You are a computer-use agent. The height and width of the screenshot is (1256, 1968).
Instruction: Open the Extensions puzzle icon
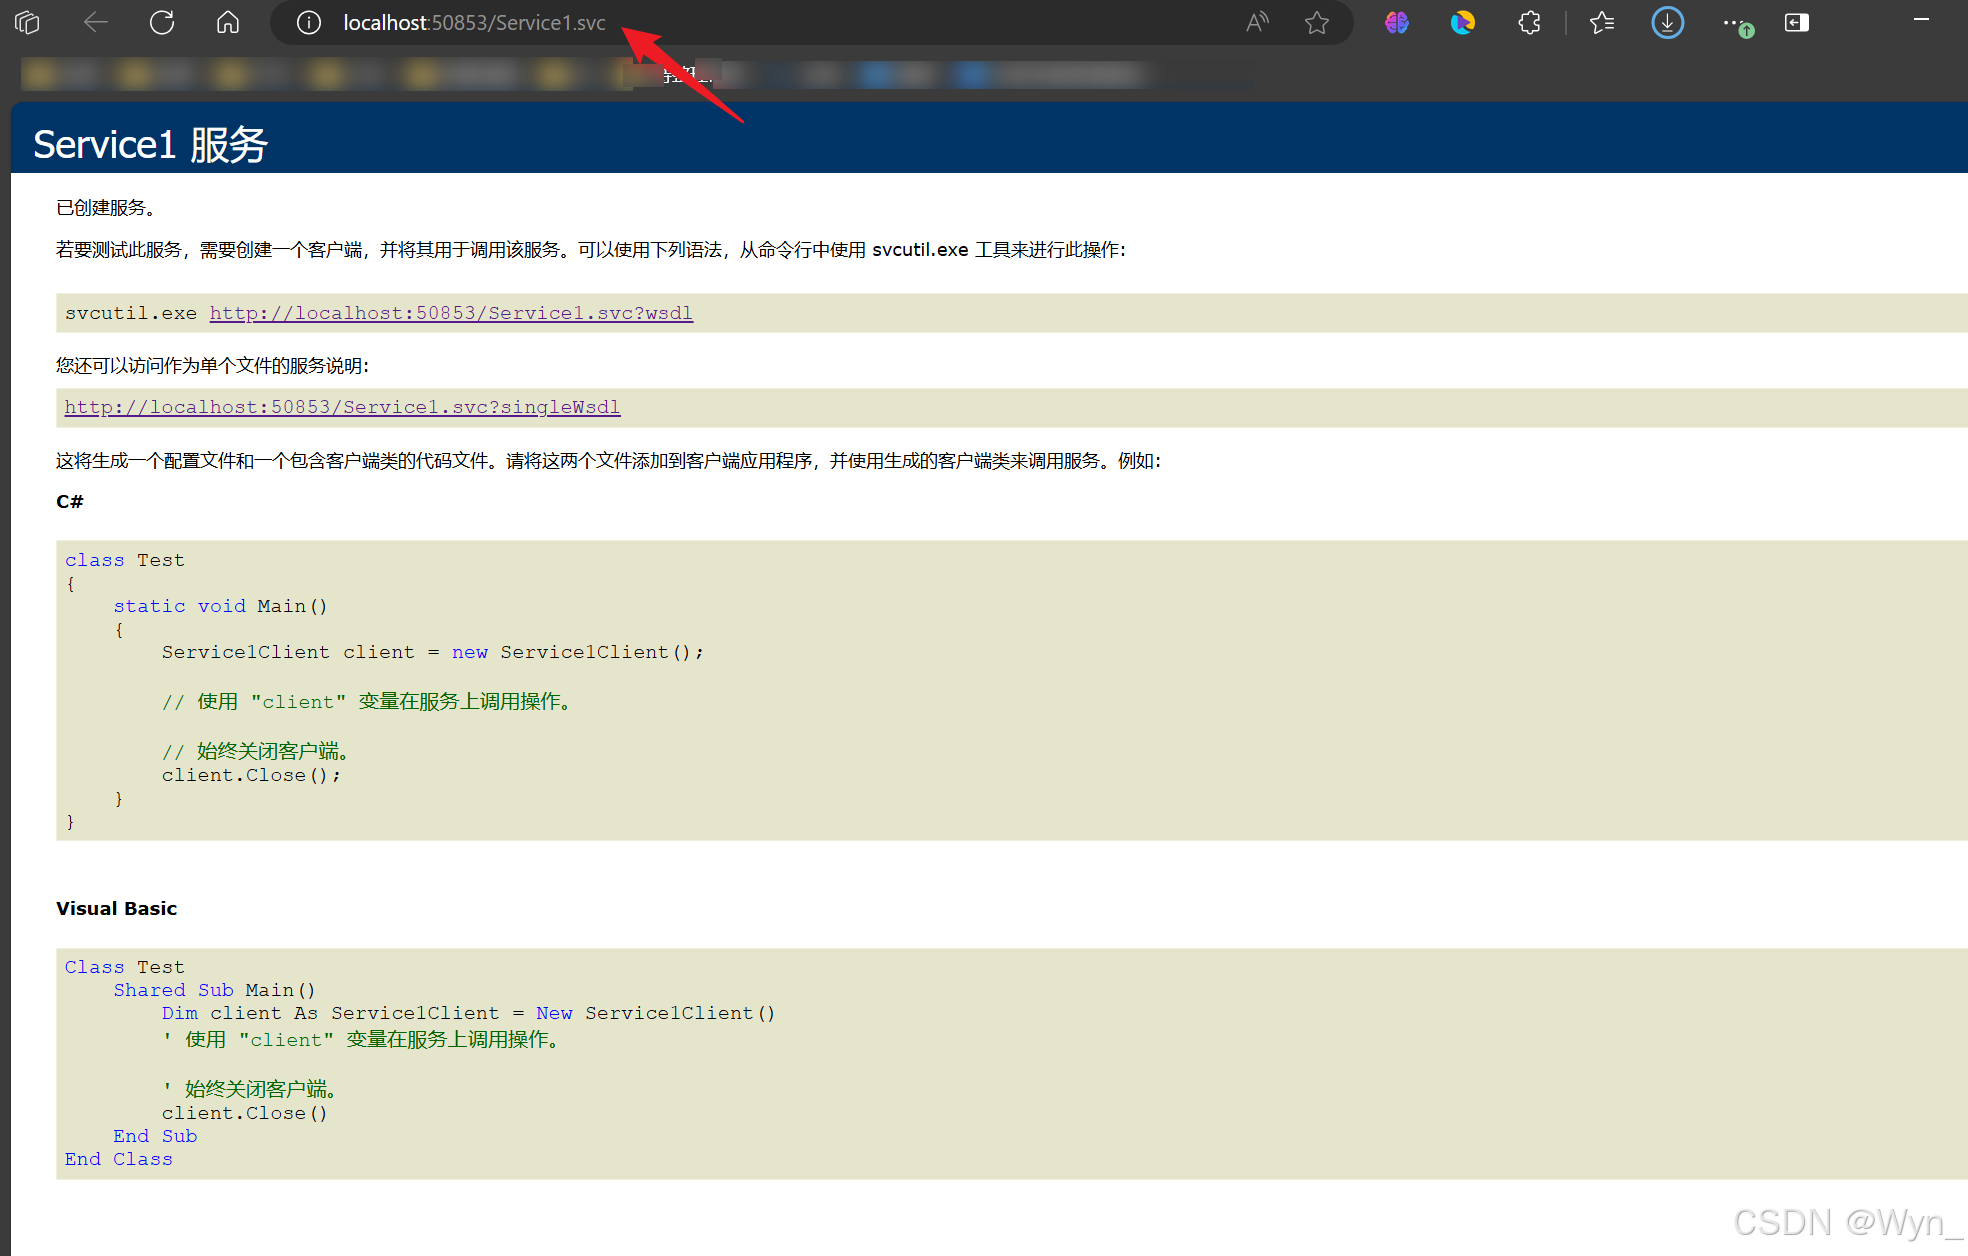(x=1529, y=22)
